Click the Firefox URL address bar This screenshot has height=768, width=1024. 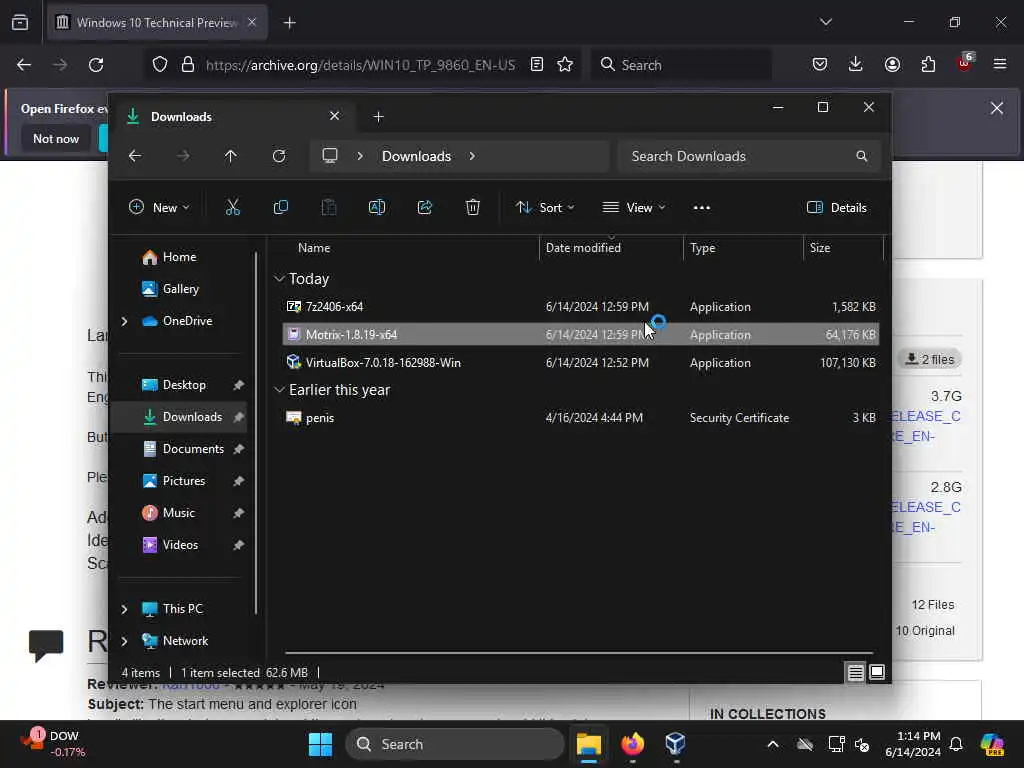(x=360, y=65)
